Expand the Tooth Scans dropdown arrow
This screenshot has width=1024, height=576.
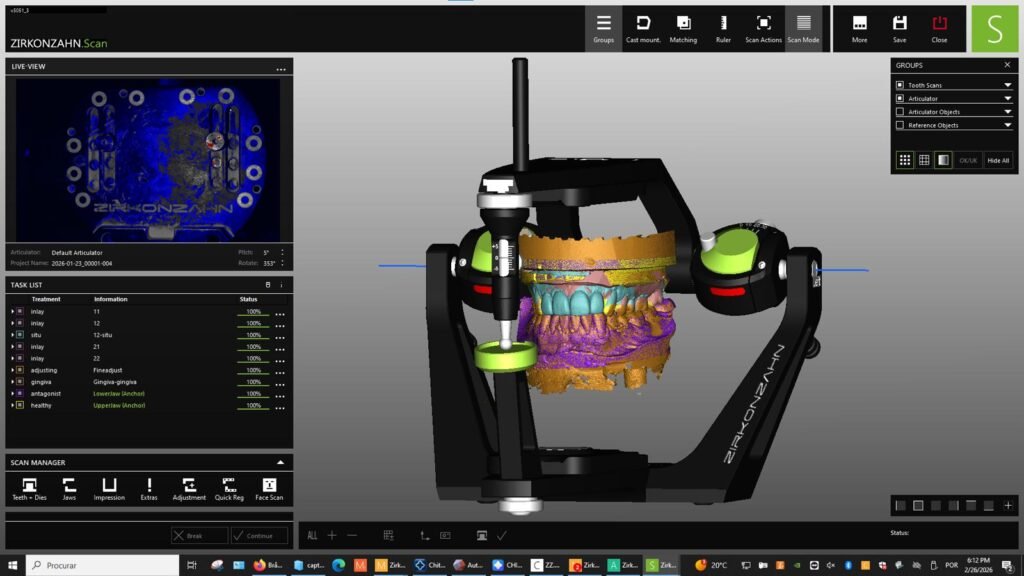click(x=1007, y=85)
